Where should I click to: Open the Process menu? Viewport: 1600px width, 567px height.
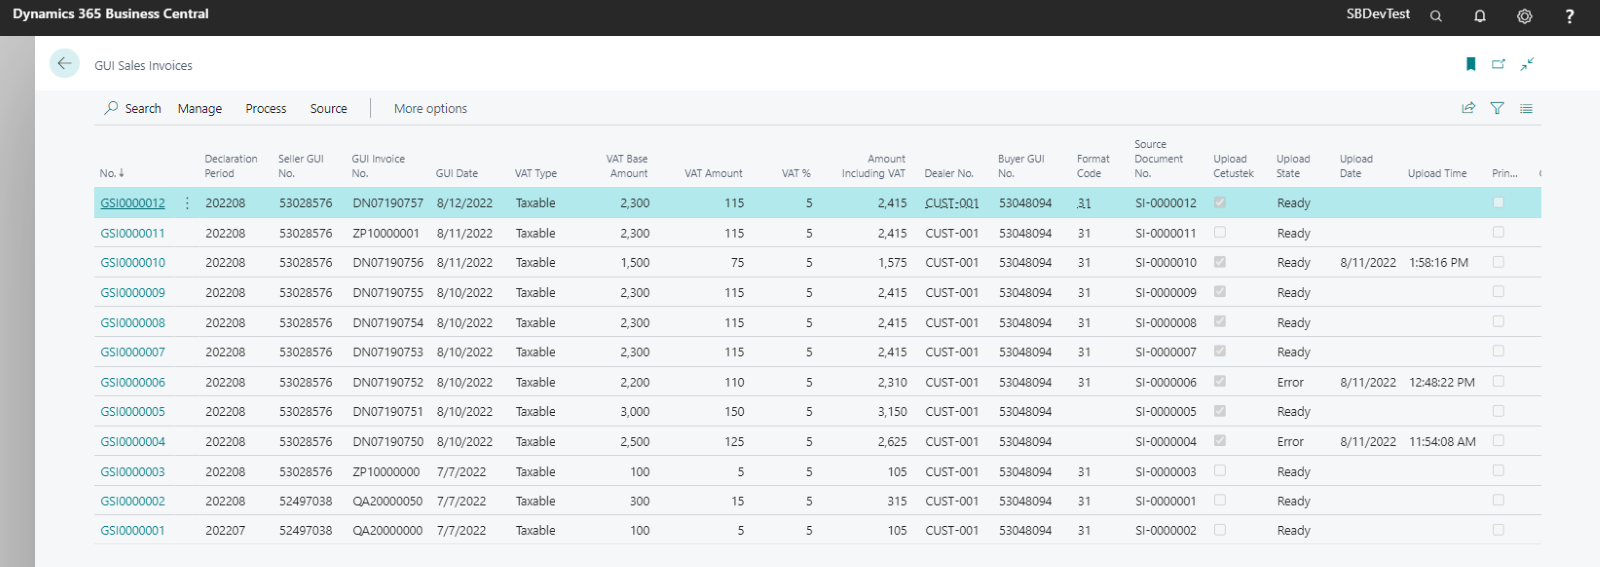click(x=266, y=108)
